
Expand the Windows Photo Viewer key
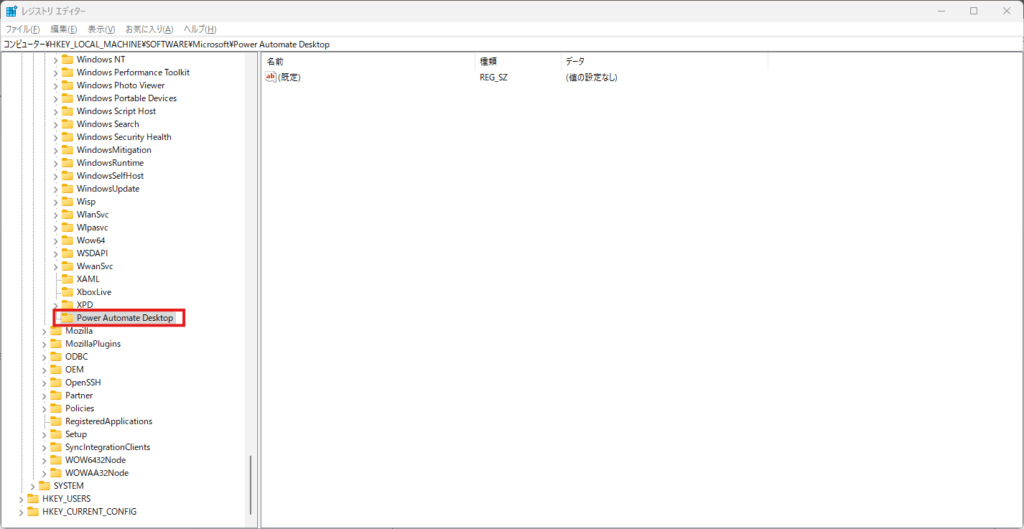(56, 86)
